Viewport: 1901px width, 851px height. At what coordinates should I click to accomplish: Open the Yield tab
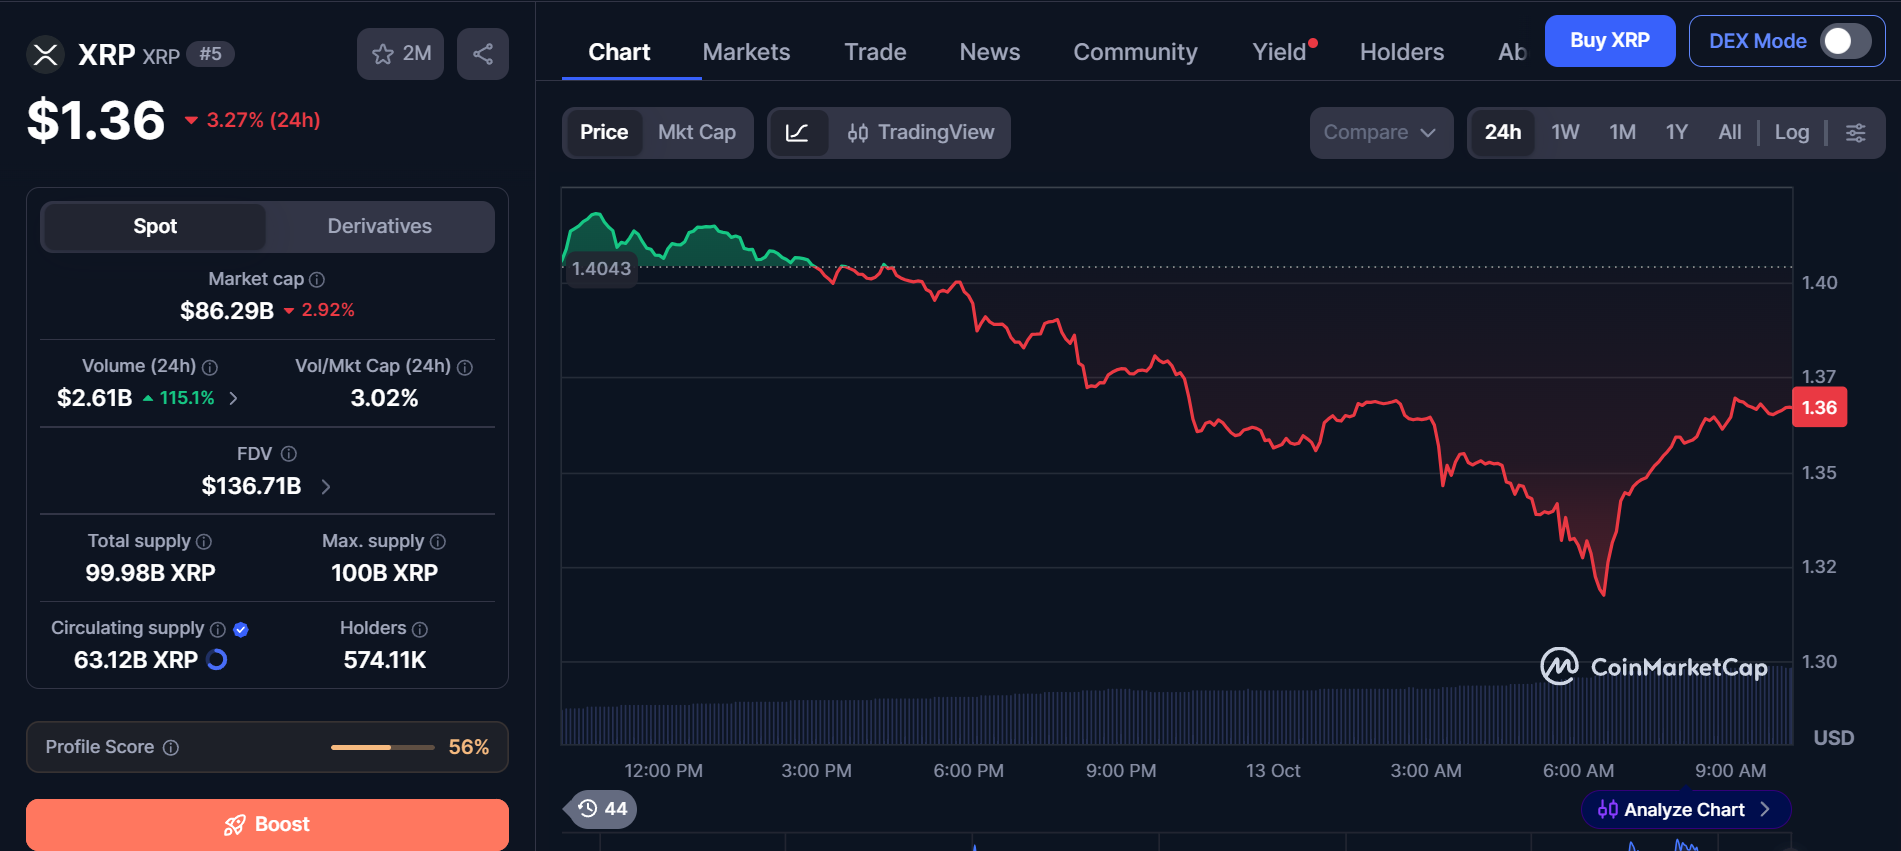[x=1280, y=52]
